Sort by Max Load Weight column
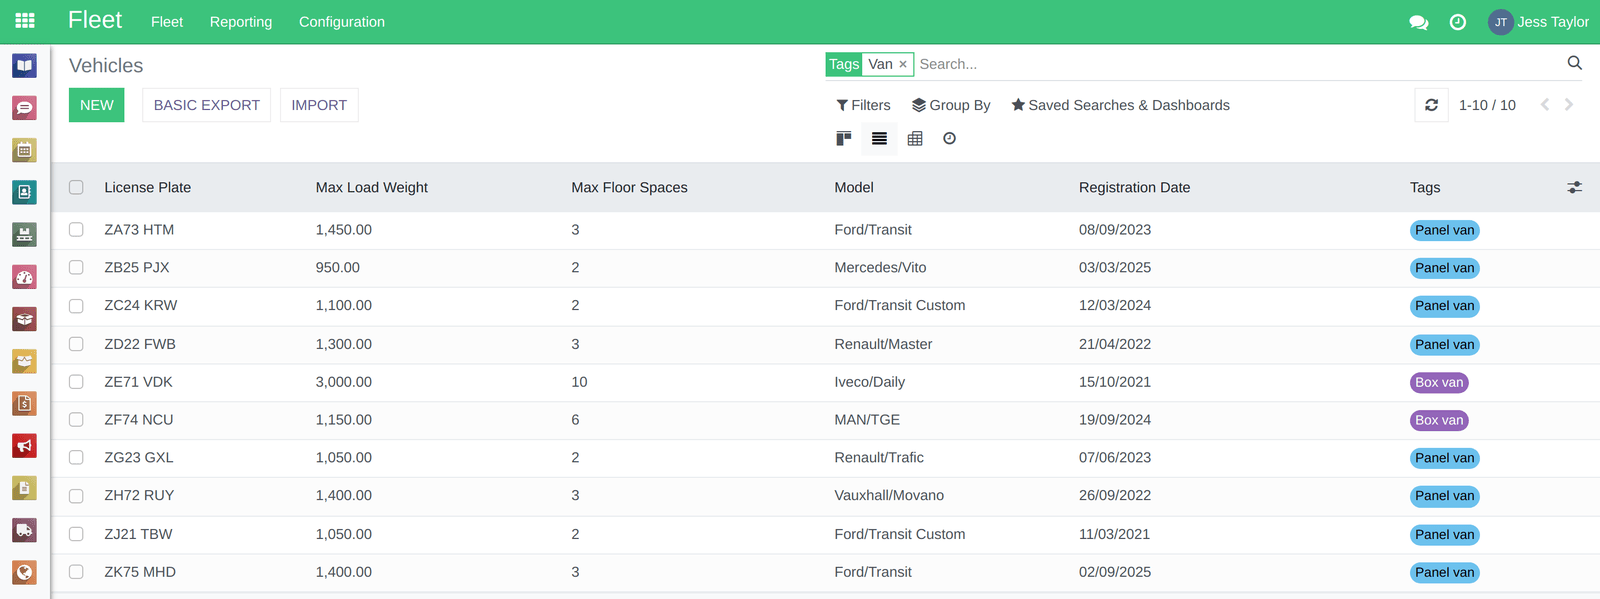 (x=372, y=187)
